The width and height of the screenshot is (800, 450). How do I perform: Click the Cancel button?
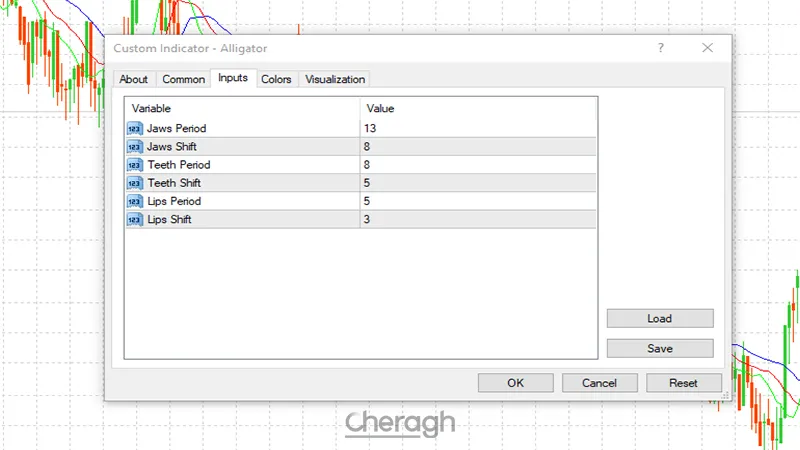point(599,383)
